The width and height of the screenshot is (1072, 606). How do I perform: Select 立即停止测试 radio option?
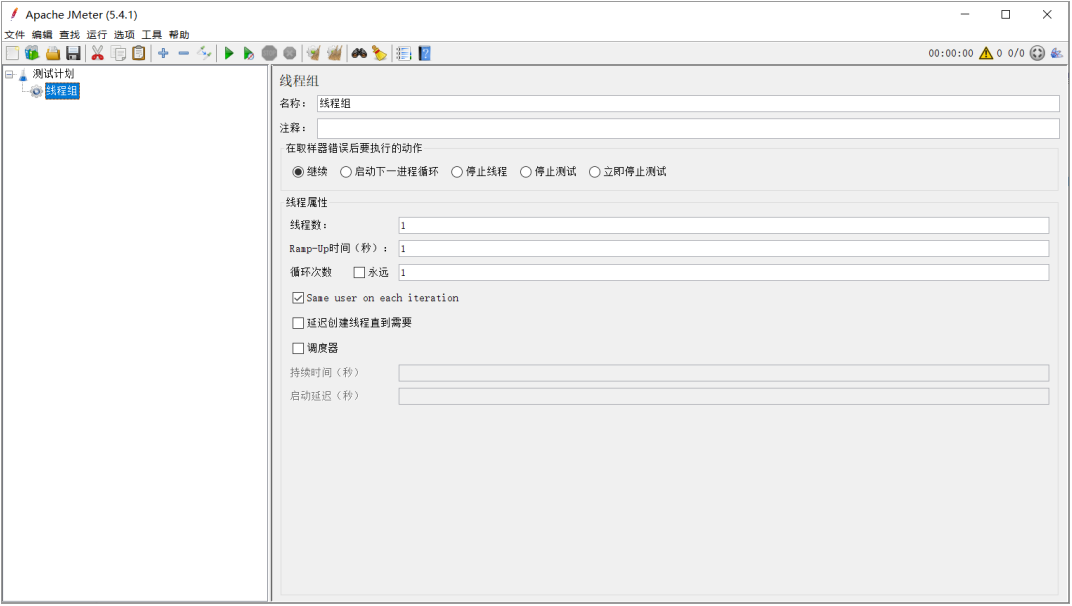pyautogui.click(x=595, y=172)
